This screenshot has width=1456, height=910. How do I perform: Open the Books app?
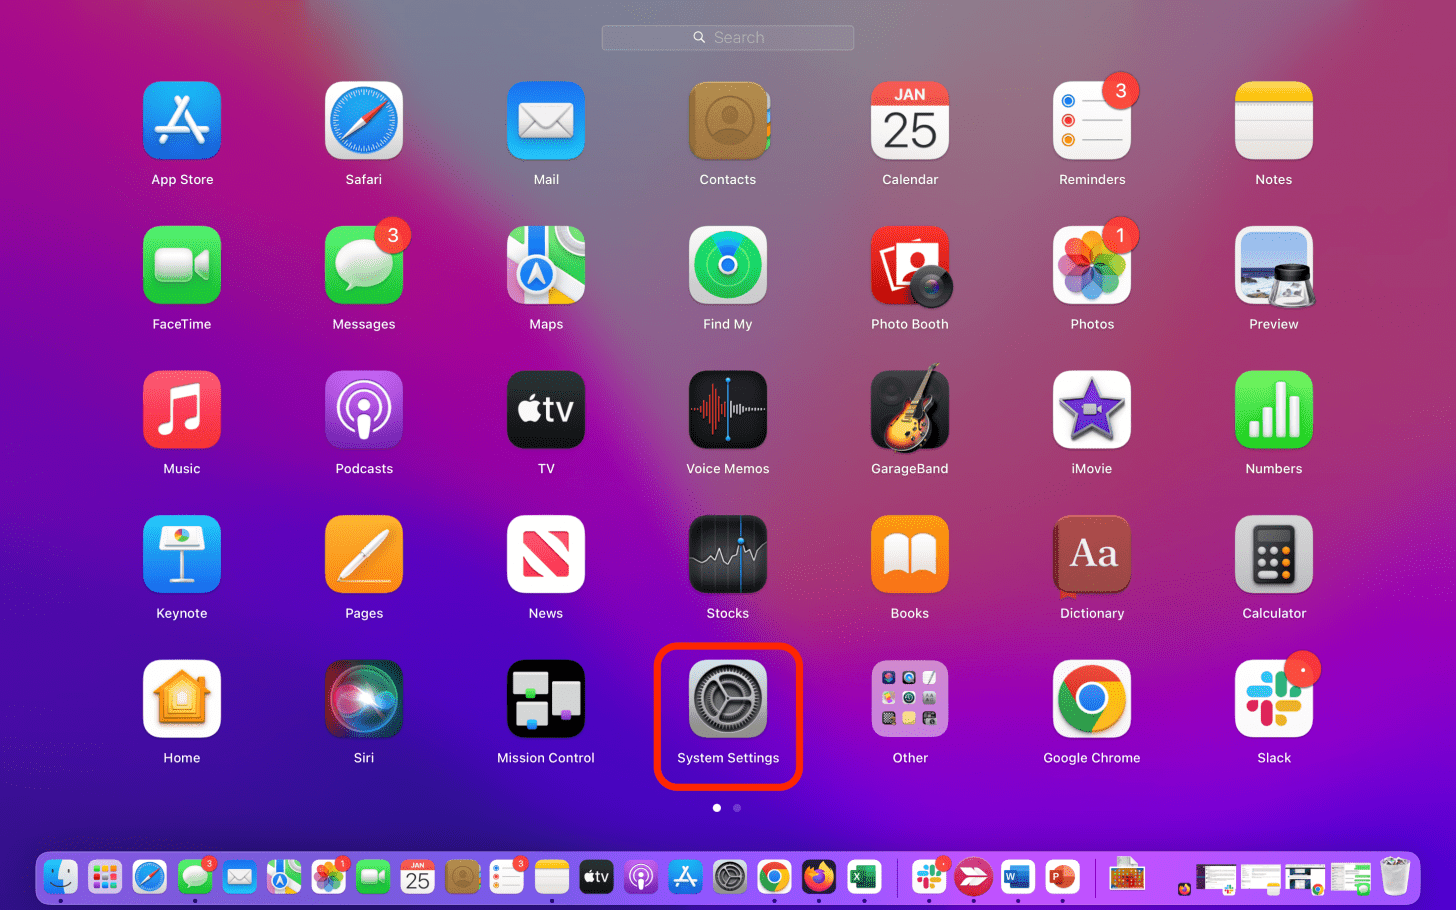pyautogui.click(x=909, y=554)
